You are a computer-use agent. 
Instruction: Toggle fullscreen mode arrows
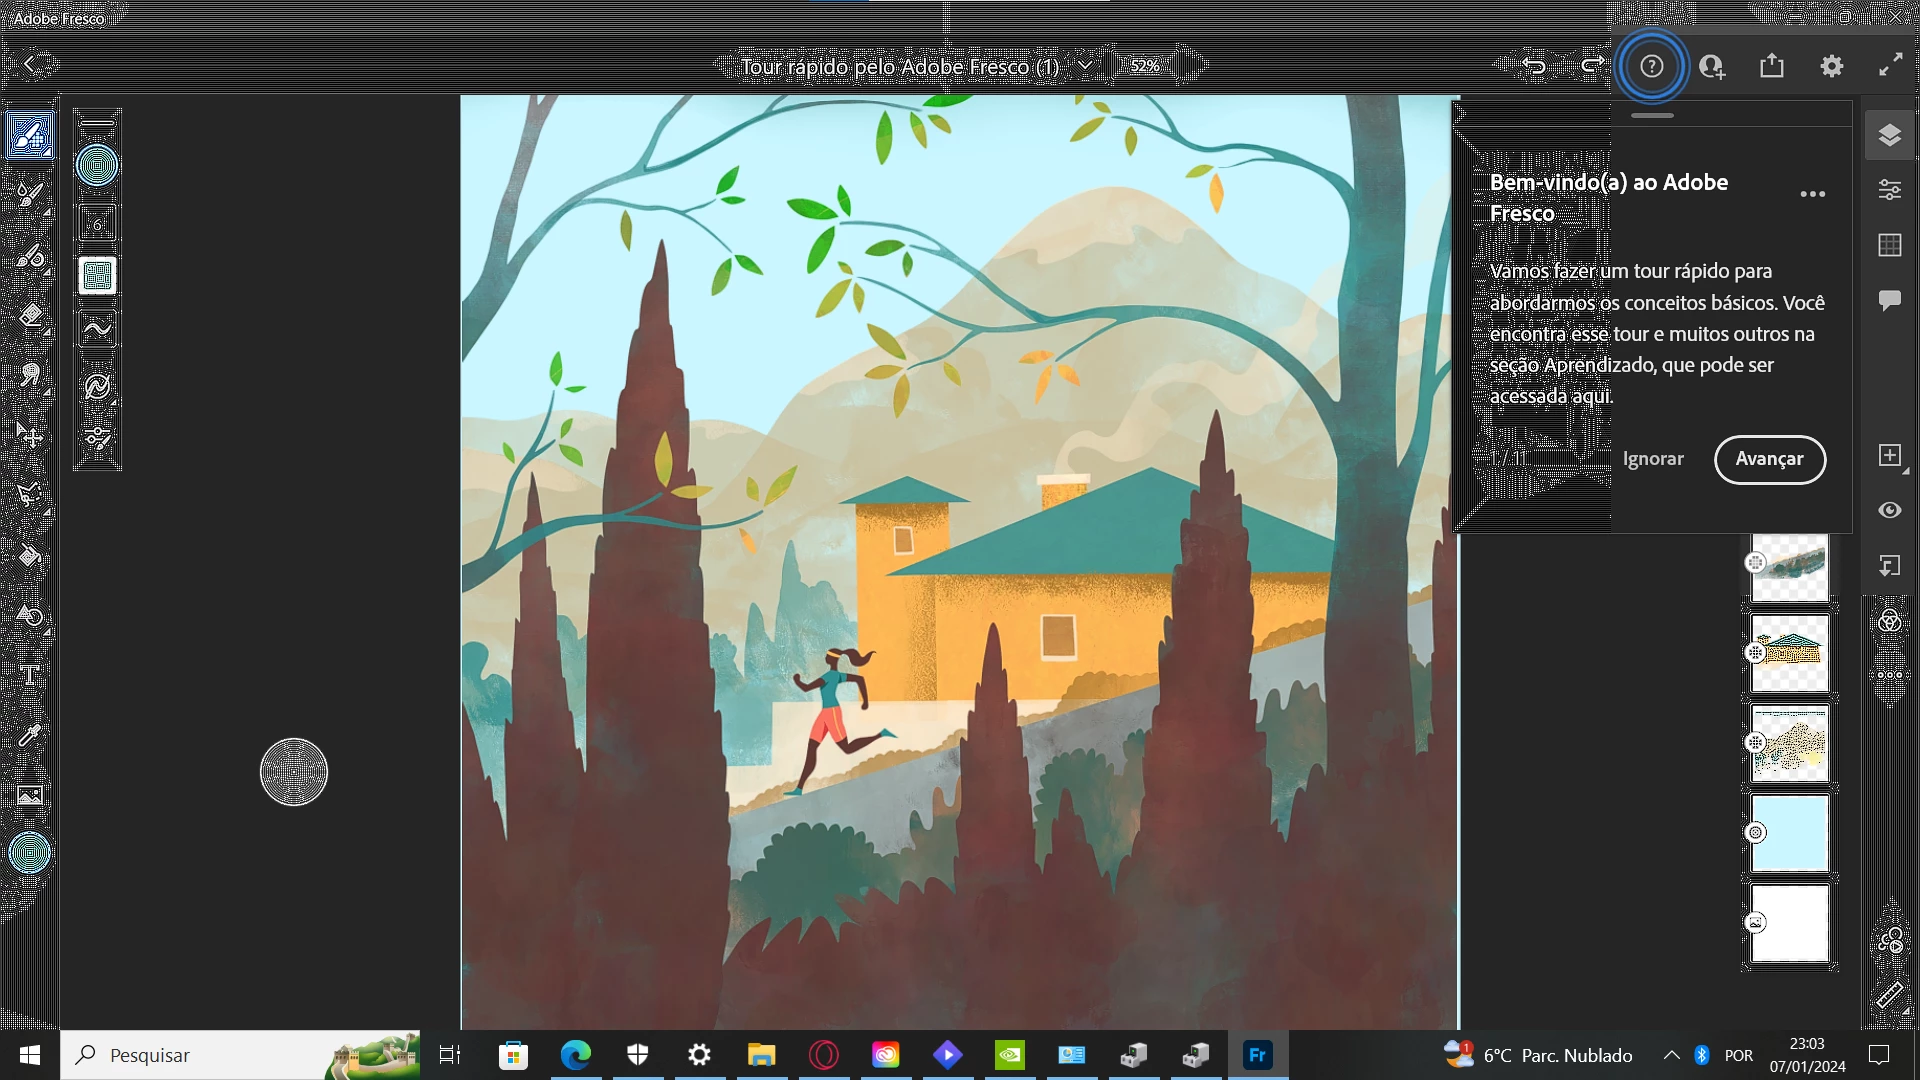[x=1890, y=66]
